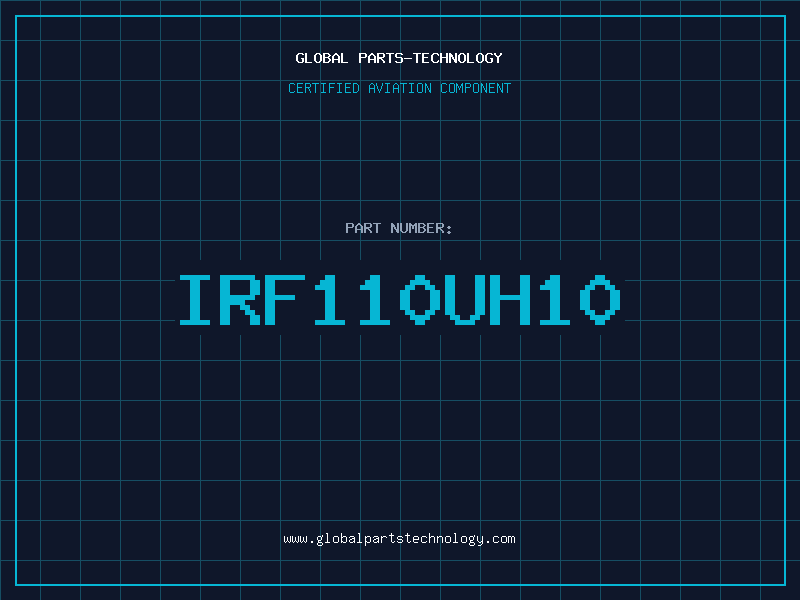Select the large letter R in IRF110UH10
The height and width of the screenshot is (600, 800).
click(x=240, y=299)
